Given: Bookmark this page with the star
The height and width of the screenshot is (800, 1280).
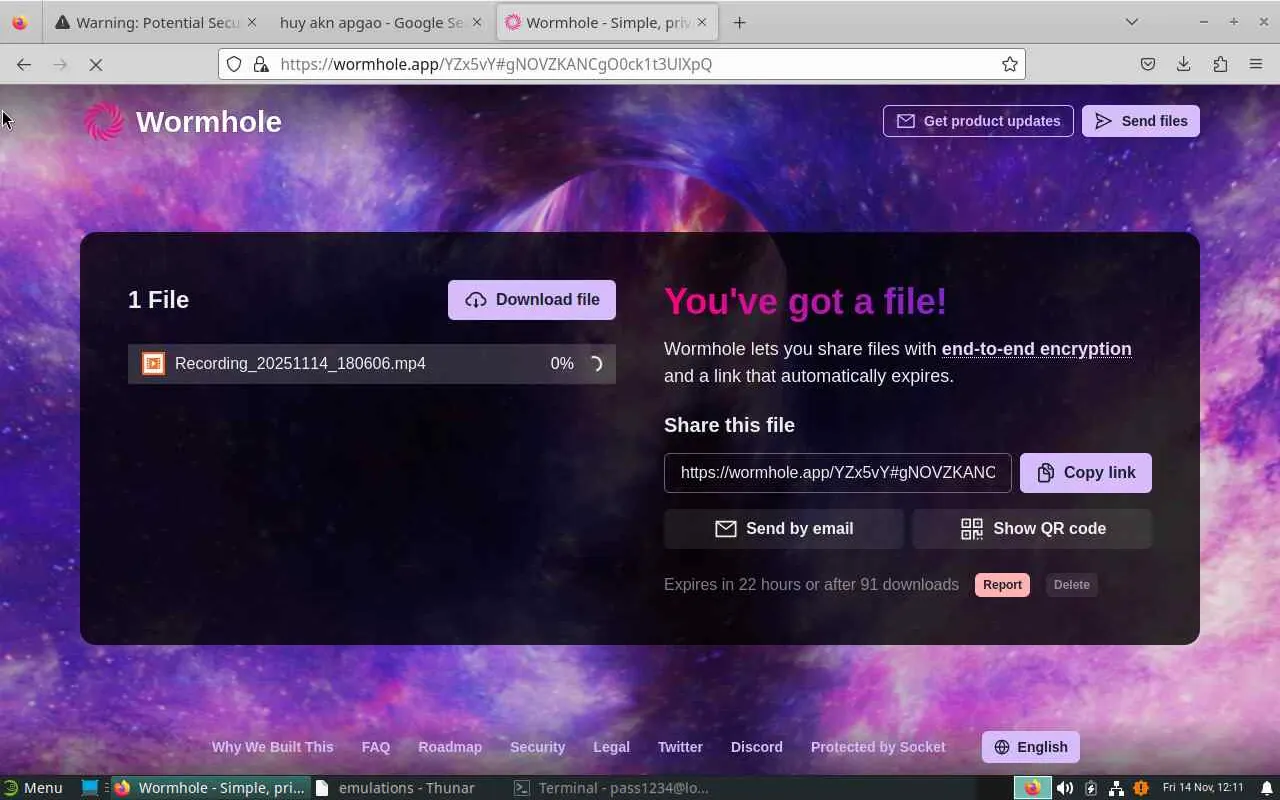Looking at the screenshot, I should 1010,64.
